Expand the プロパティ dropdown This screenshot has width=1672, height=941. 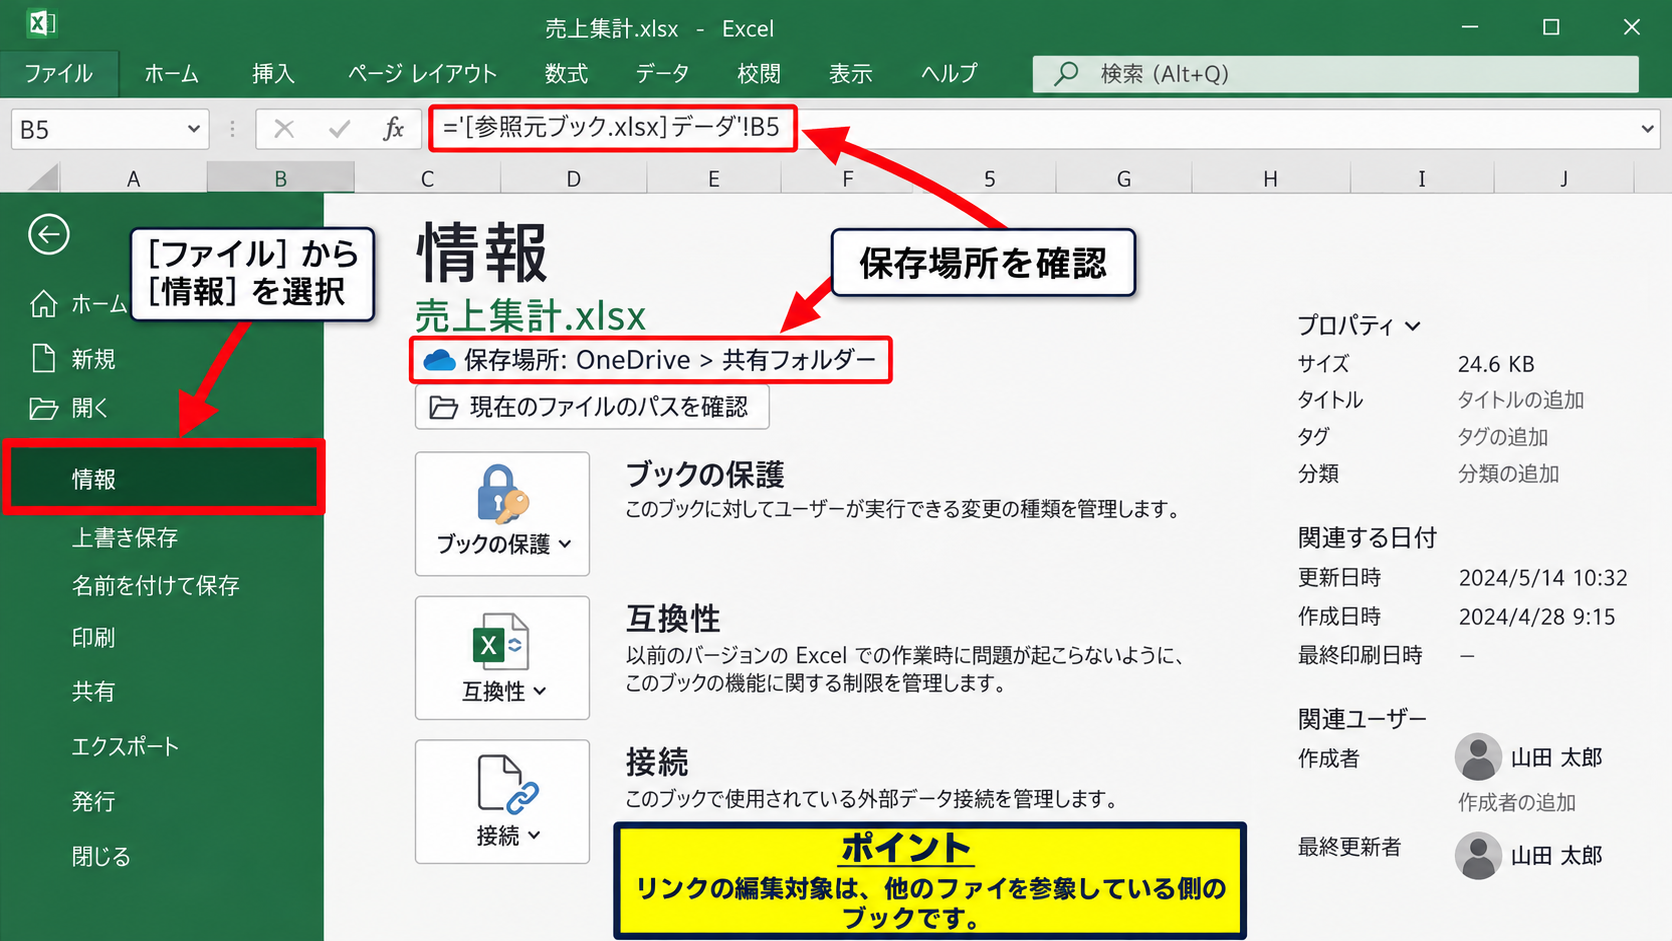click(x=1358, y=325)
